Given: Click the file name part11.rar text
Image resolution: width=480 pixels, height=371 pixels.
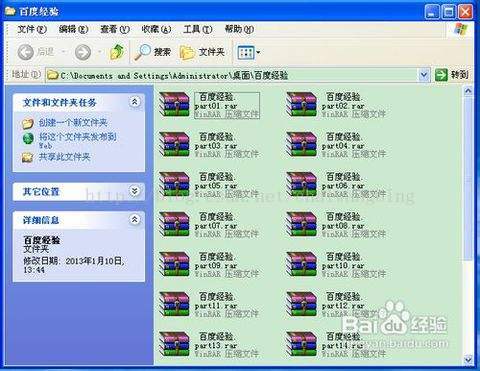Looking at the screenshot, I should 216,306.
